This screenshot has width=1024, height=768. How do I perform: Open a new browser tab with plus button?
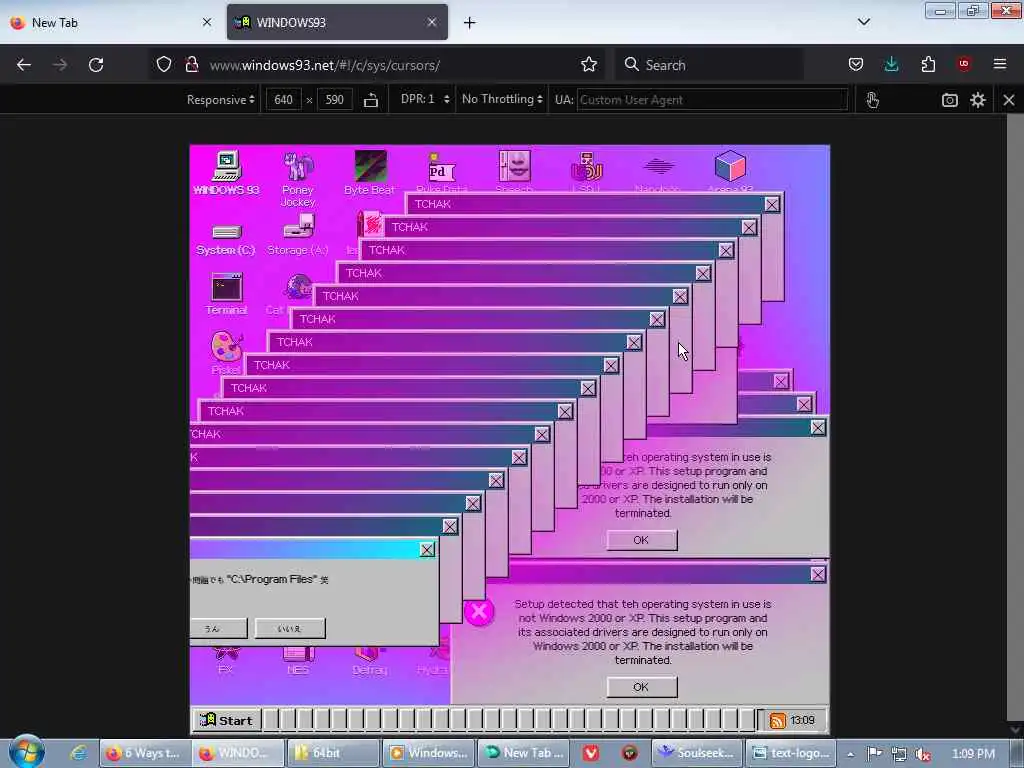tap(470, 23)
